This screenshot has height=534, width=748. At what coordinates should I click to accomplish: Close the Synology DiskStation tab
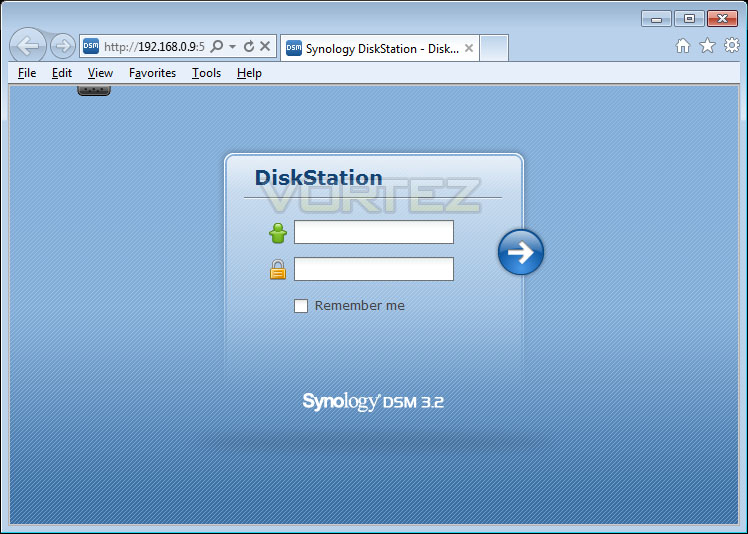pyautogui.click(x=469, y=48)
